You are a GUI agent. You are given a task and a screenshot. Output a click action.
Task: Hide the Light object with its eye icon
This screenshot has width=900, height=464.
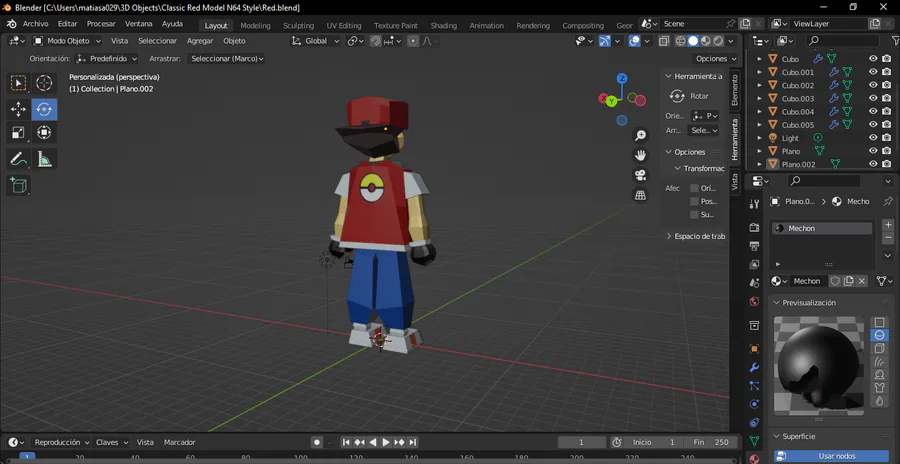(873, 138)
